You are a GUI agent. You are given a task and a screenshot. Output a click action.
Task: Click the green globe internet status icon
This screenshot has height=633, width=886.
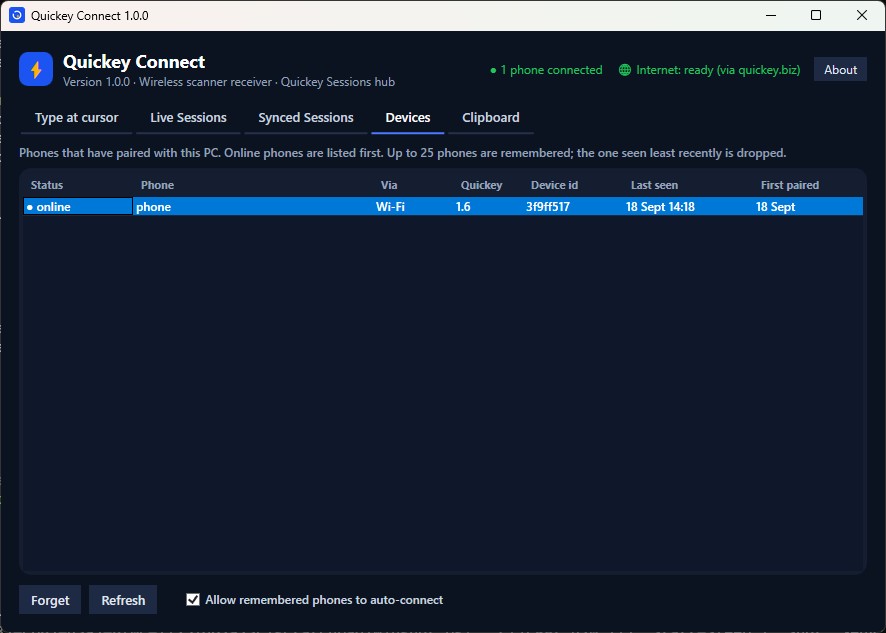624,70
